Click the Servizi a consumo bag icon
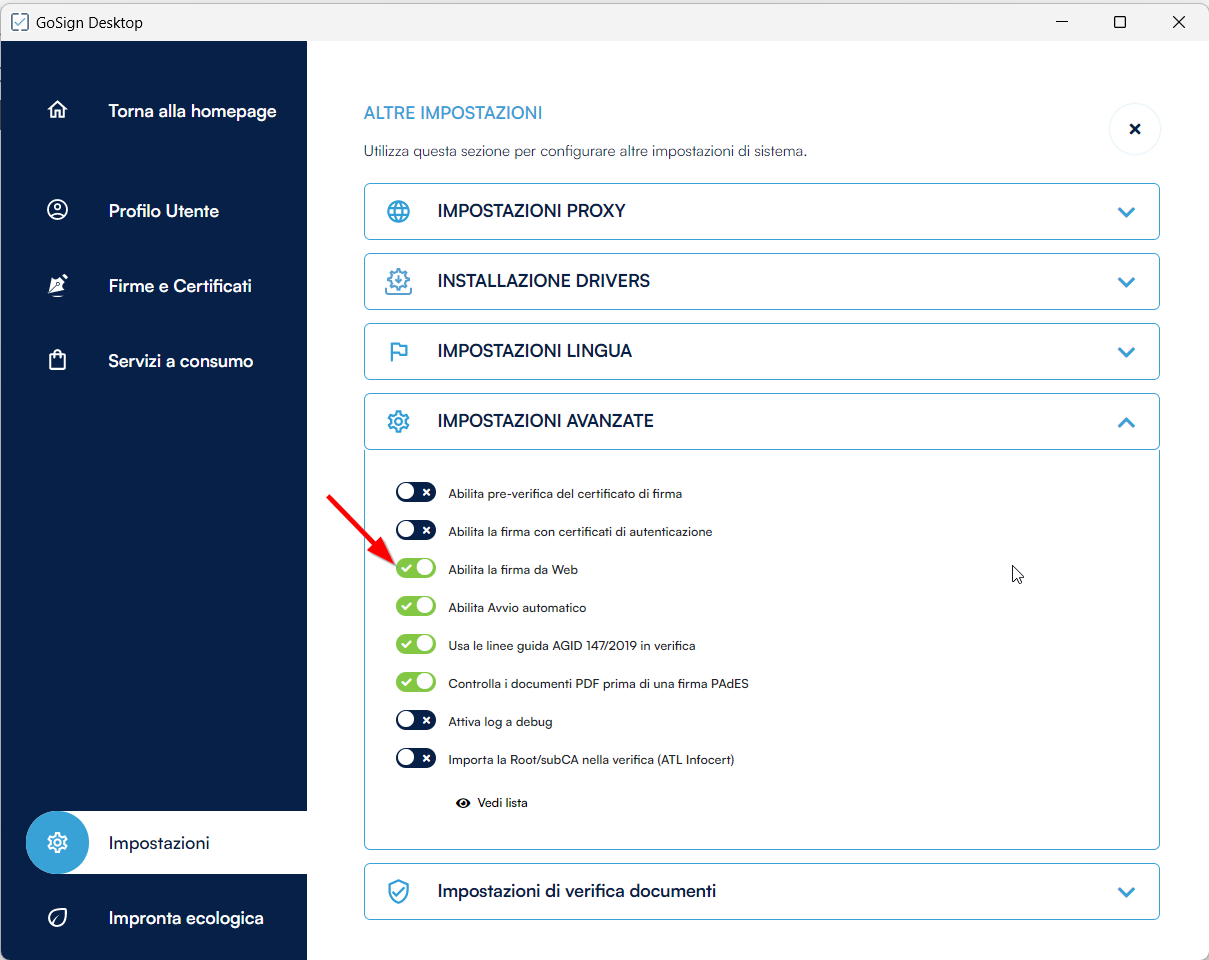 click(x=58, y=361)
